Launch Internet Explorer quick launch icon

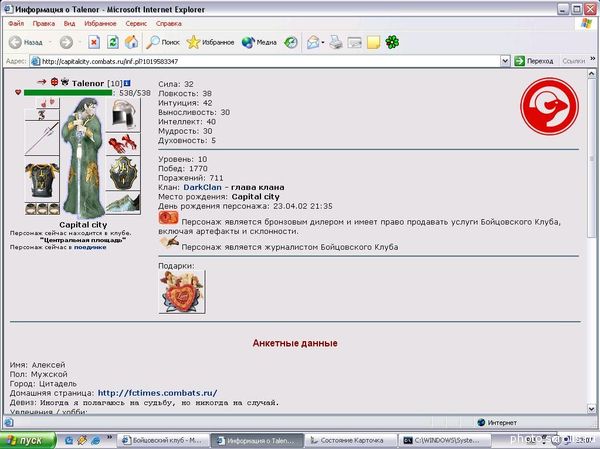tap(96, 441)
